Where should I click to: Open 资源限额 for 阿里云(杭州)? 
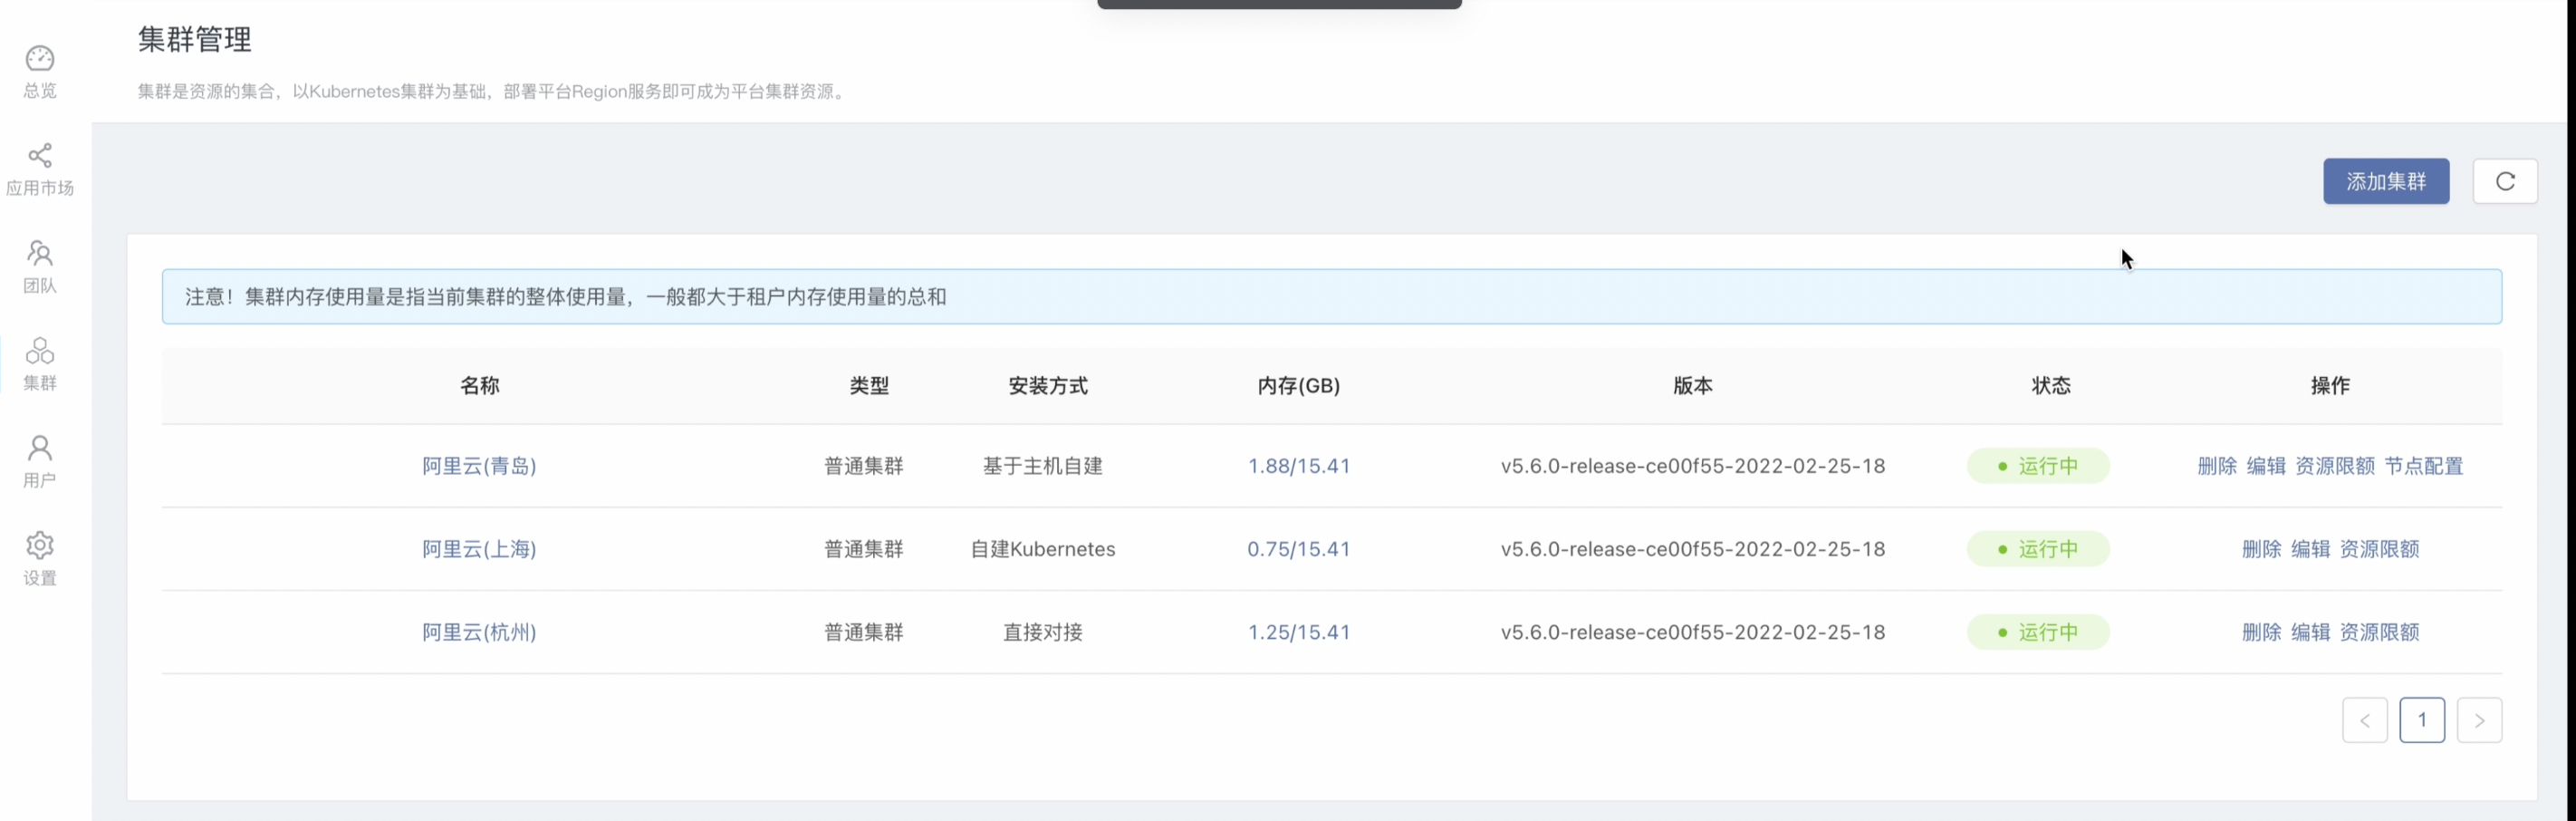2380,632
